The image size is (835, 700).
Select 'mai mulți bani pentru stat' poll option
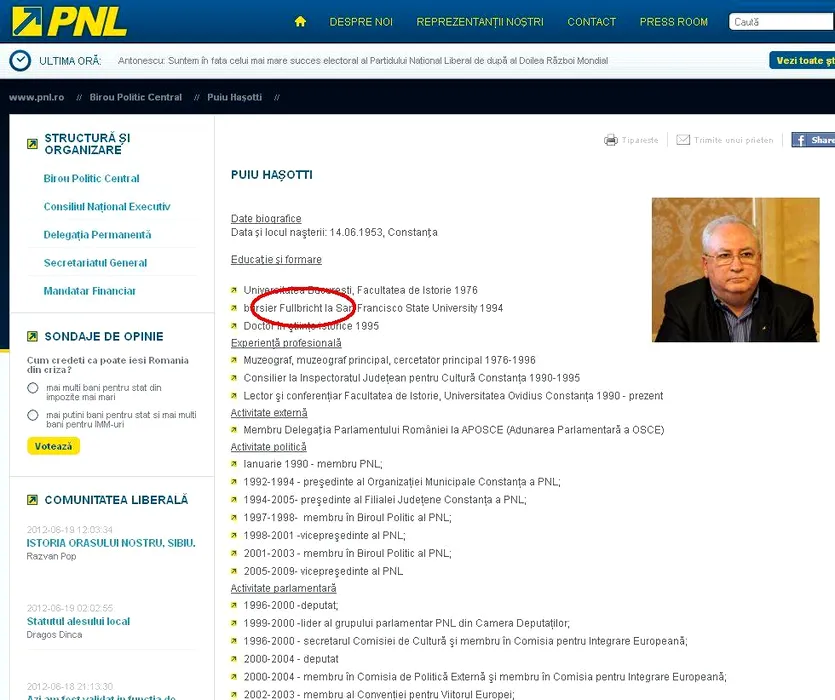click(33, 388)
